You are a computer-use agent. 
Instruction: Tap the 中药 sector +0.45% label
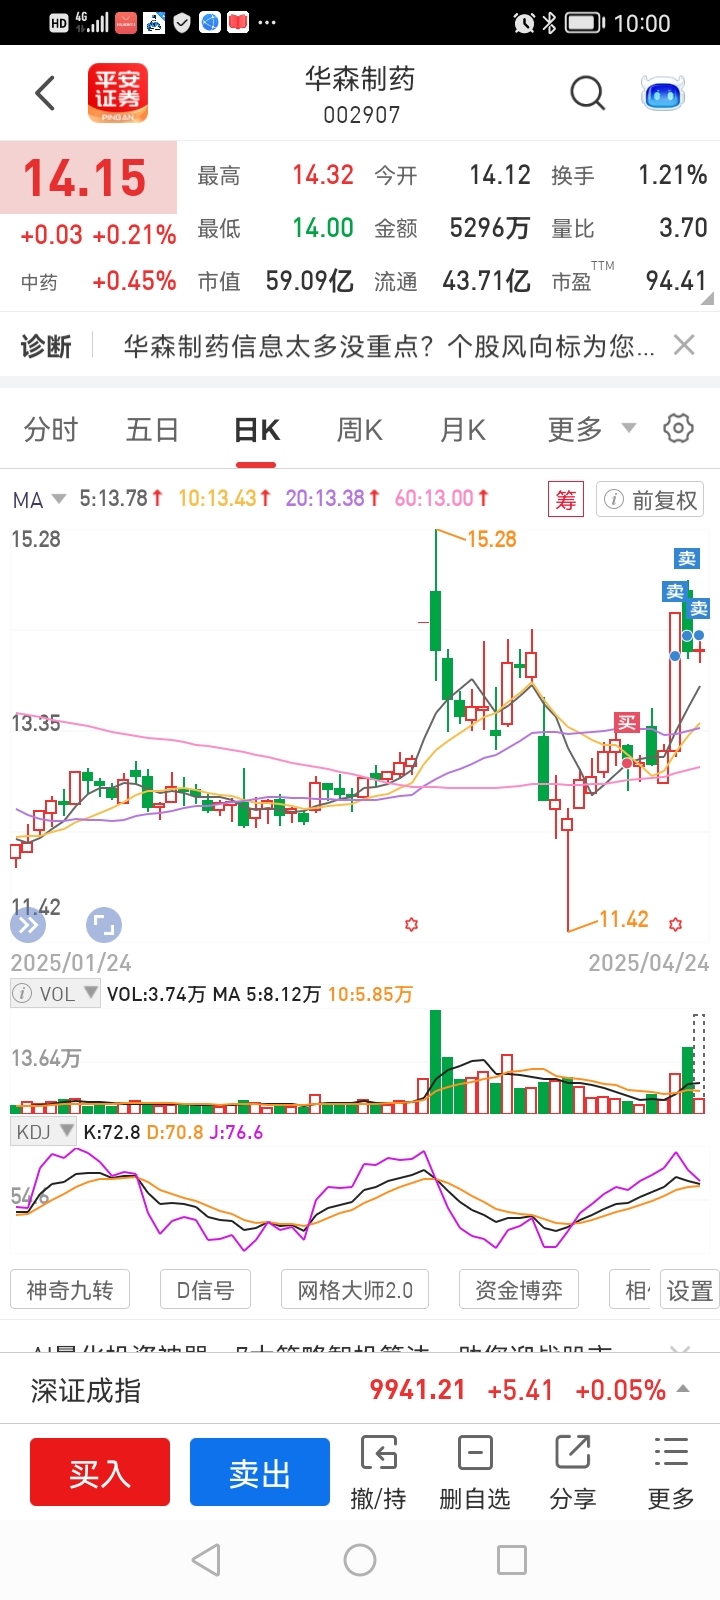[98, 282]
